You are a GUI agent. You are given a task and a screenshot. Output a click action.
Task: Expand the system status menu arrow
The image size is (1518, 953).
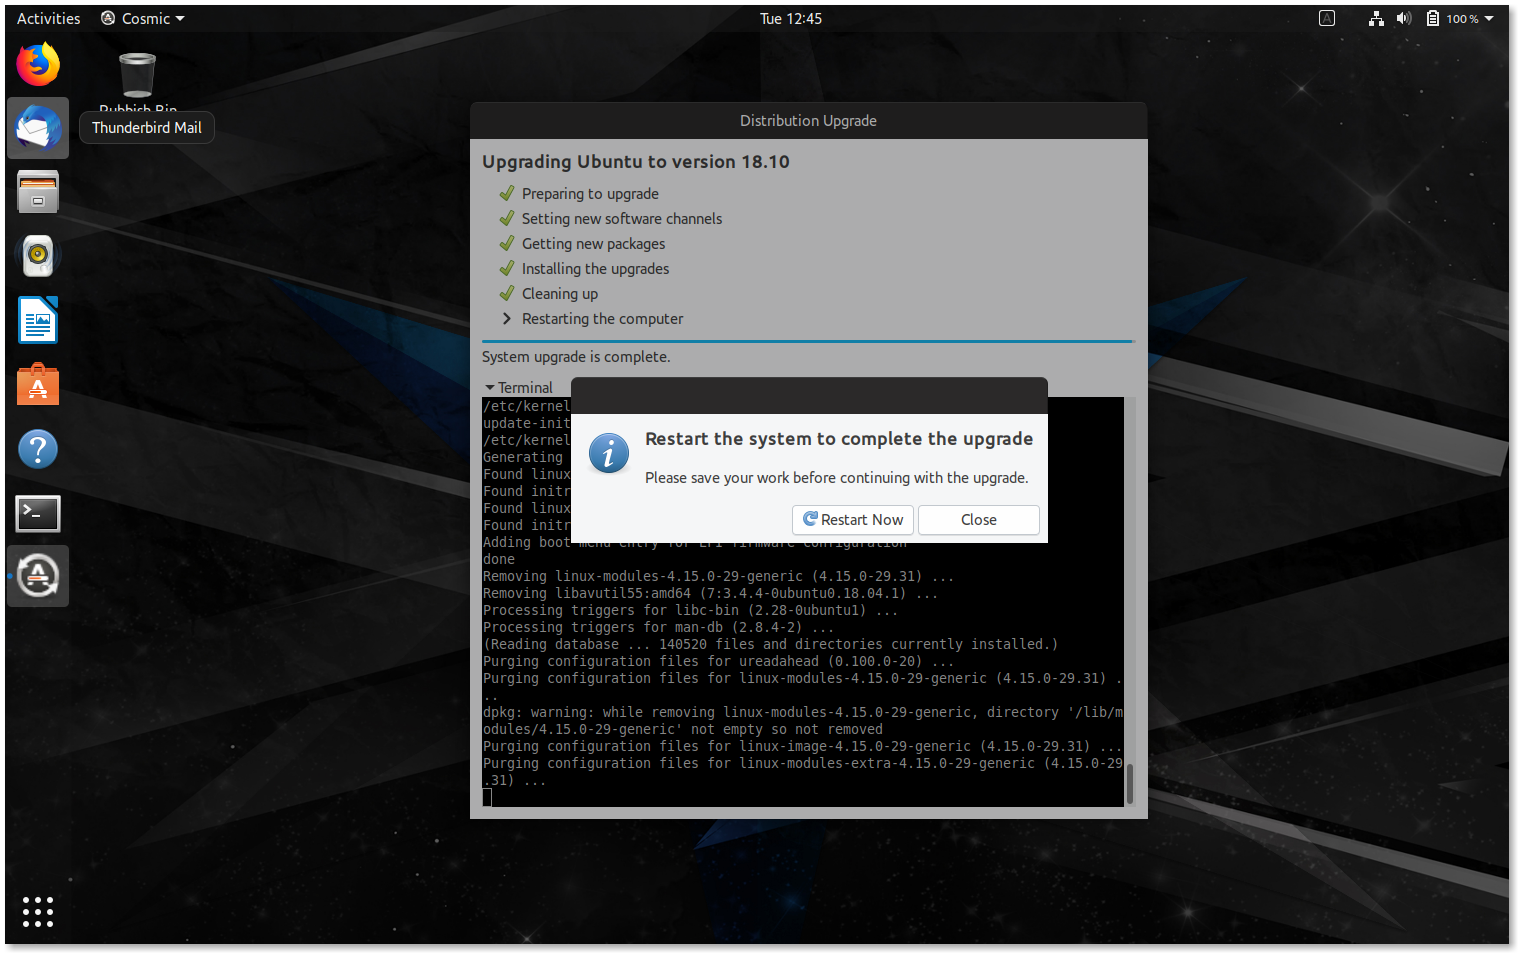(1489, 19)
